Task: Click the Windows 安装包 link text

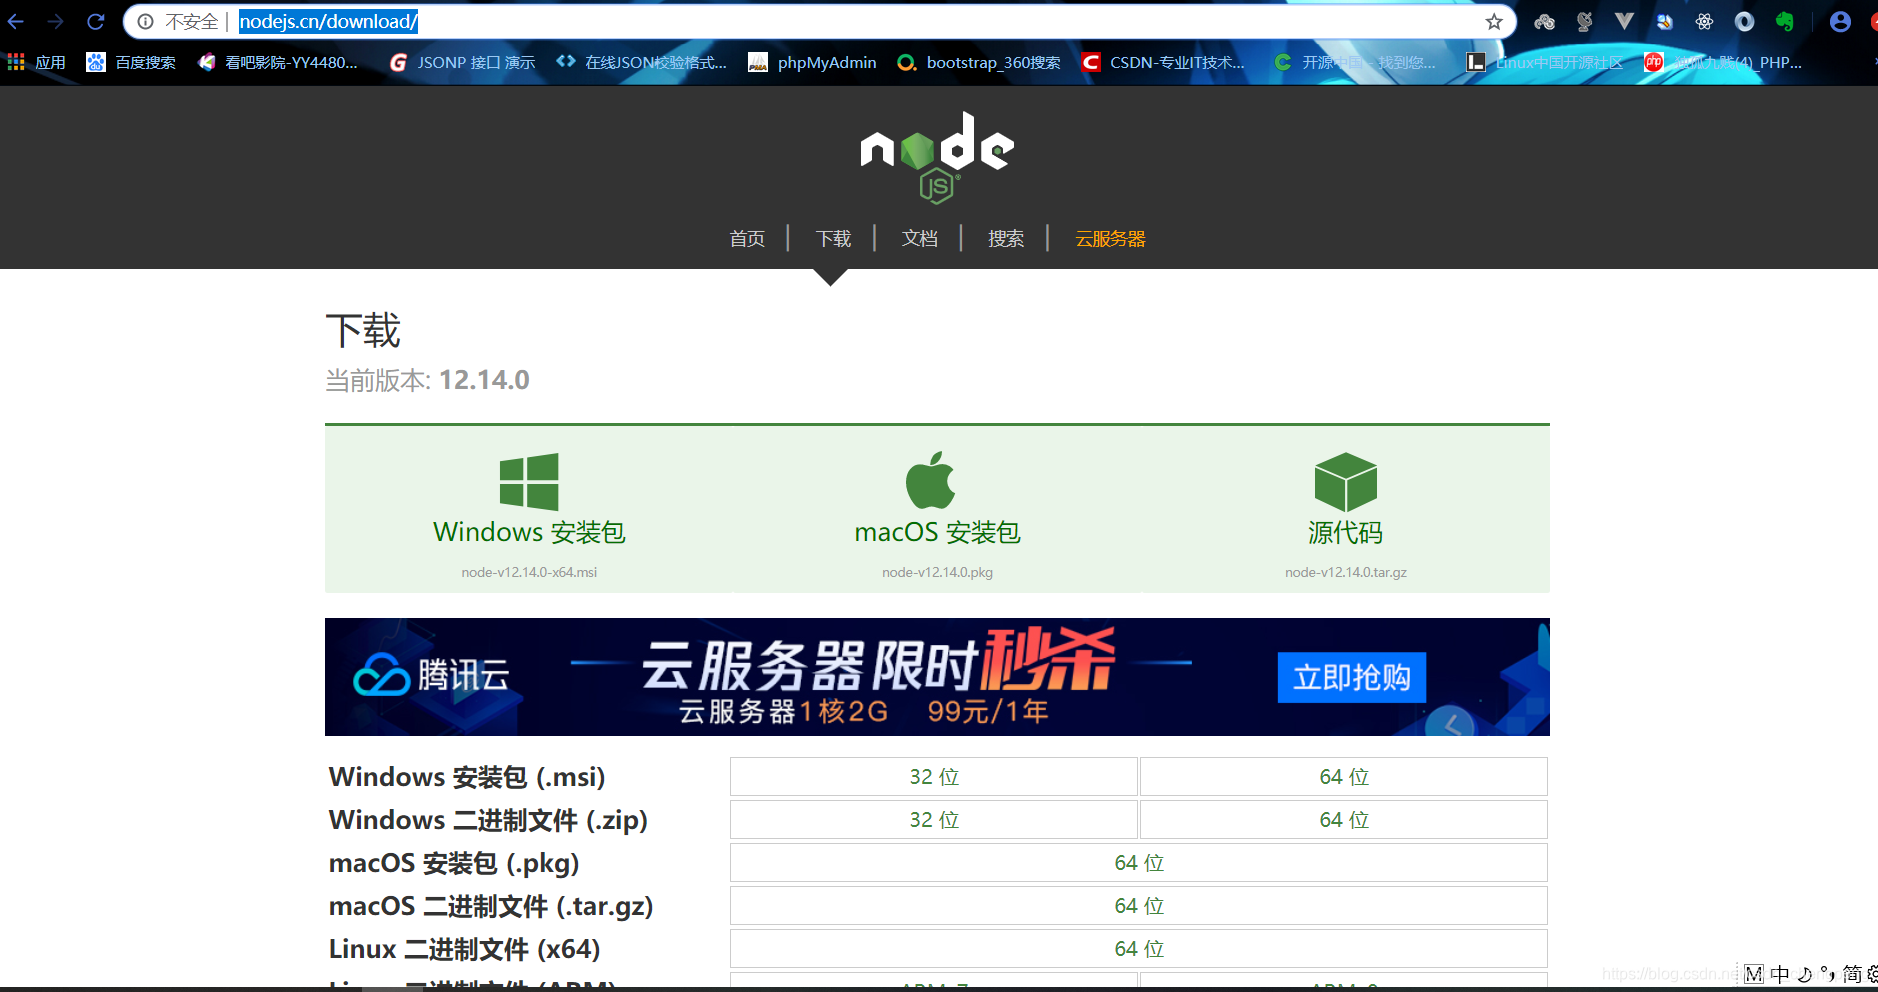Action: (529, 532)
